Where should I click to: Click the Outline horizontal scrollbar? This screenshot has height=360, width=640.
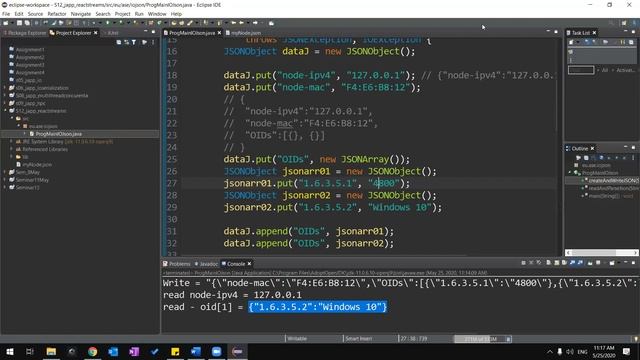tap(602, 253)
